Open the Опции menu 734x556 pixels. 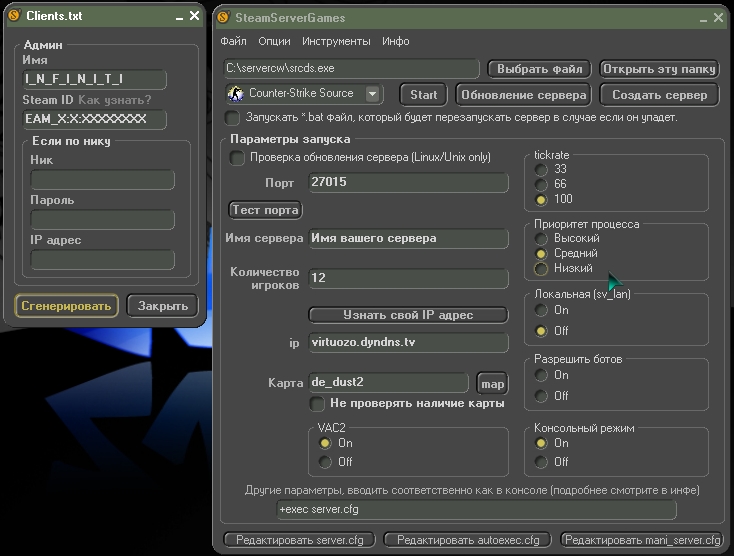pos(274,41)
